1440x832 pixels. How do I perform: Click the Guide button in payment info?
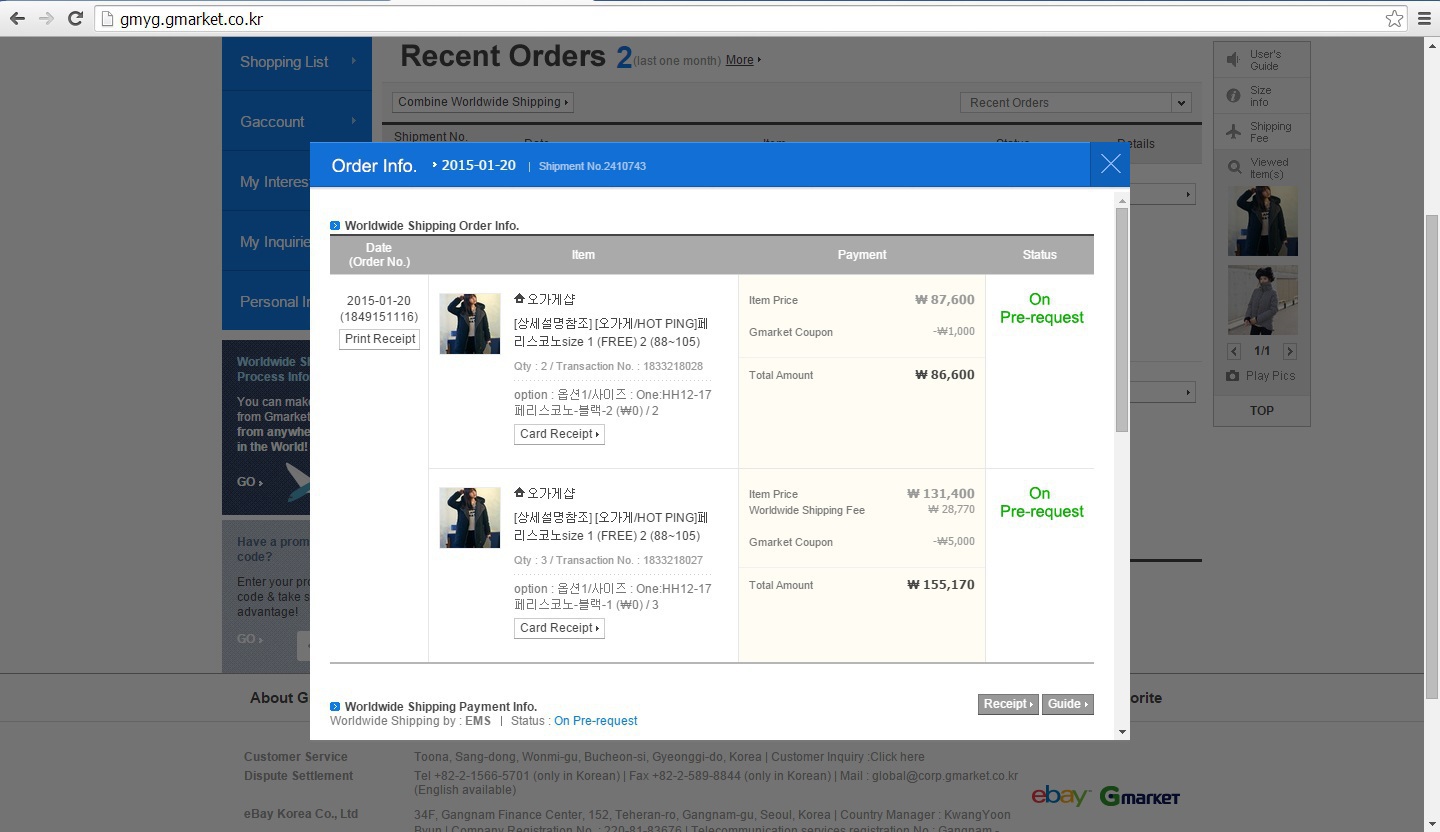1068,704
